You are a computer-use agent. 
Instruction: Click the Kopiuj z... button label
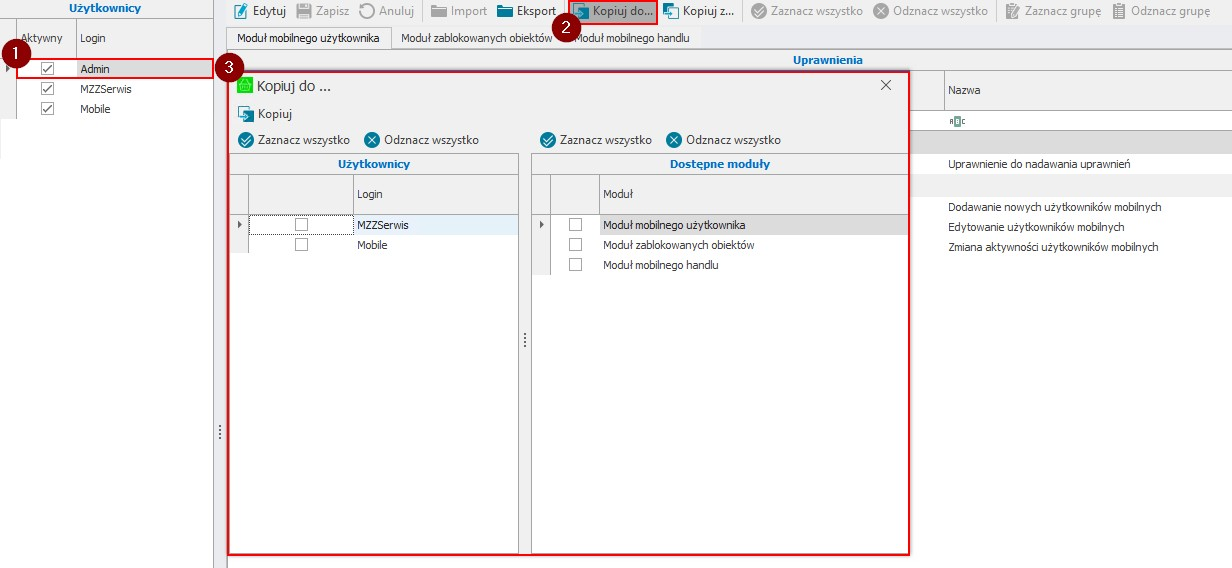[x=709, y=11]
